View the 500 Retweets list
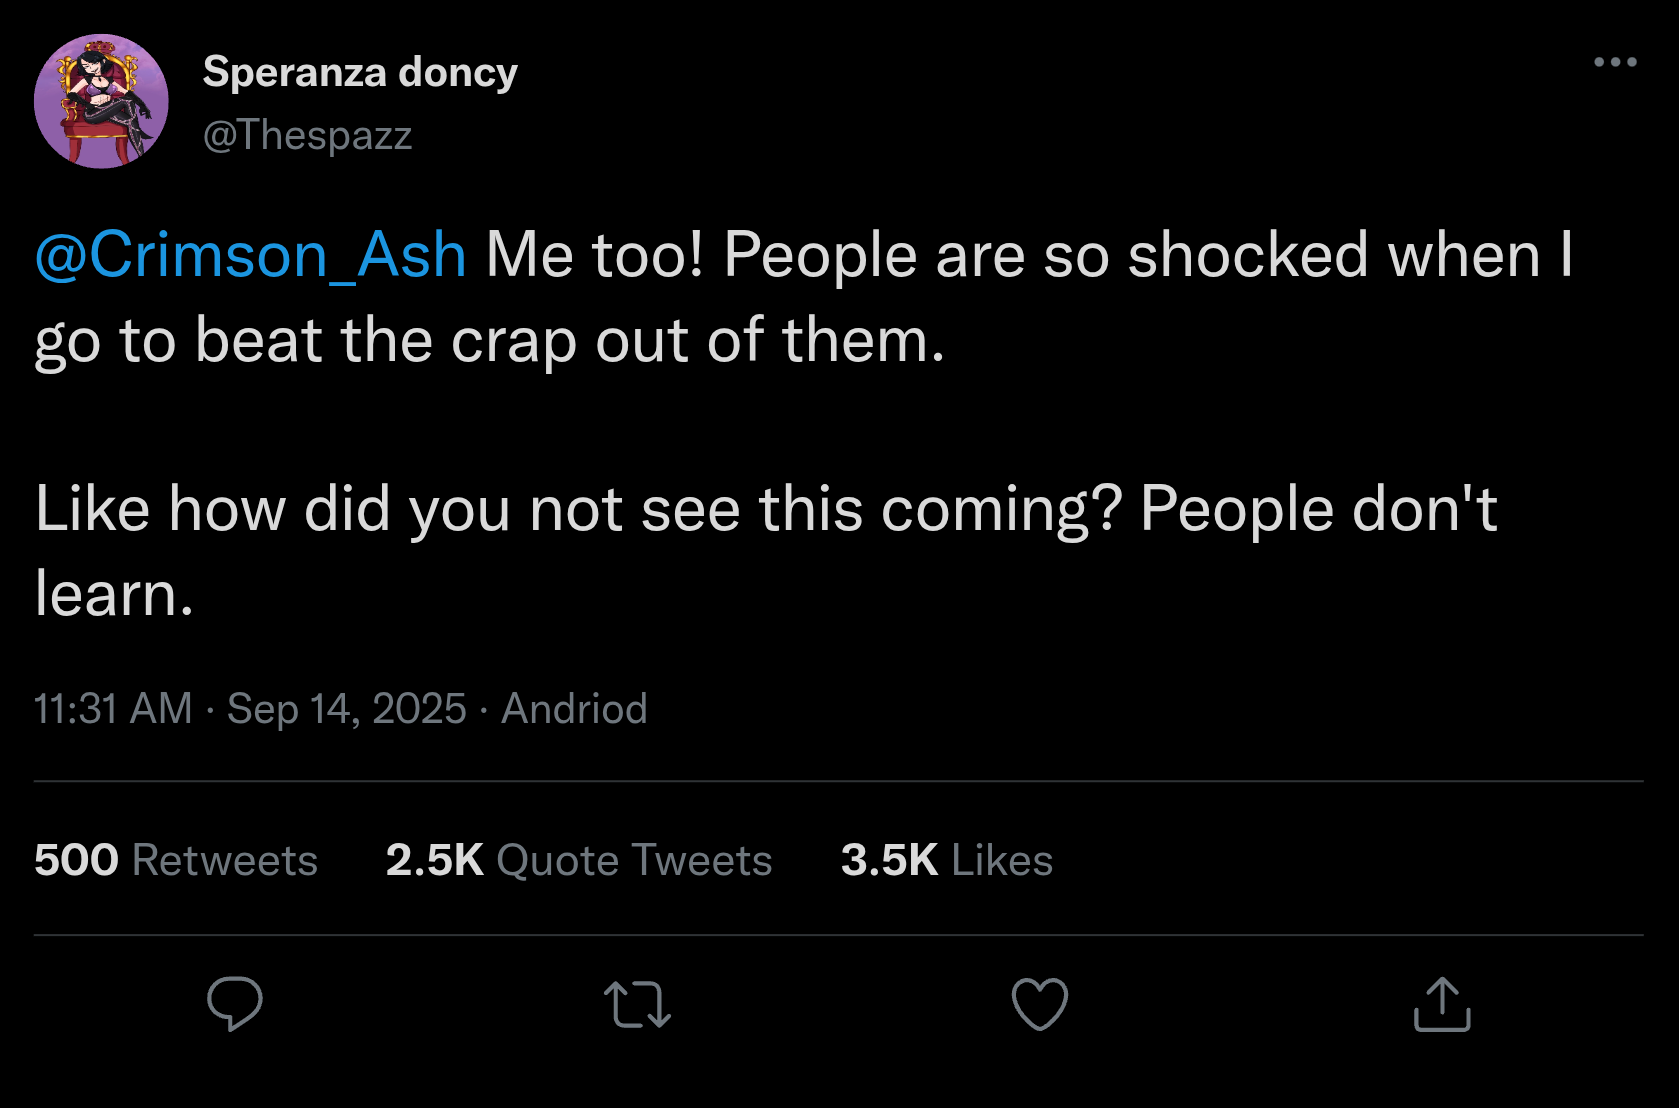The width and height of the screenshot is (1679, 1108). point(176,860)
